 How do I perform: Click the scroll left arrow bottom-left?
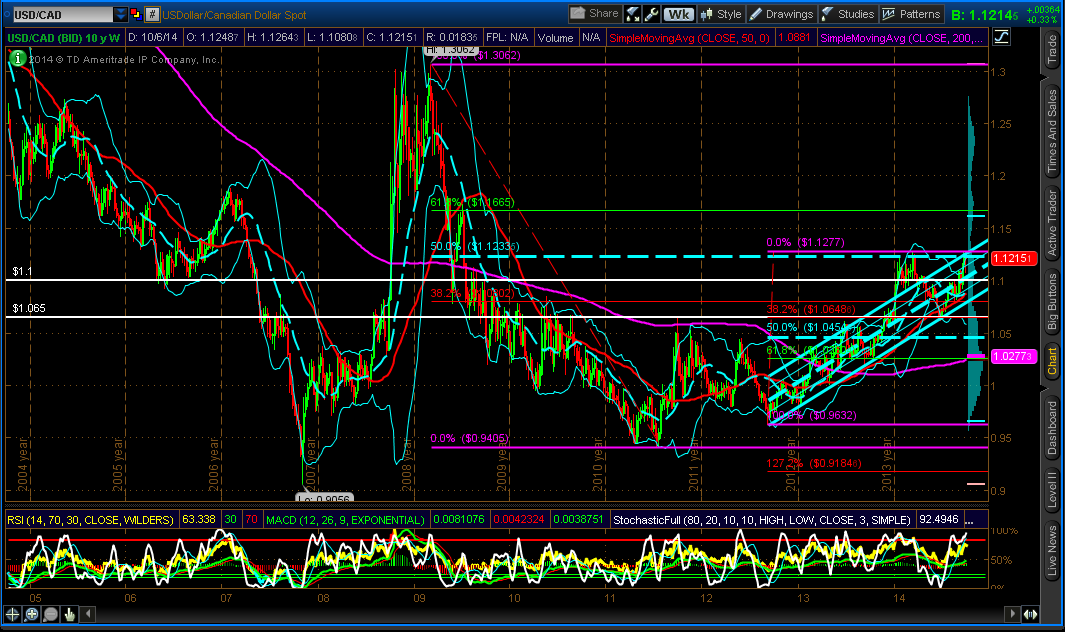pyautogui.click(x=88, y=614)
